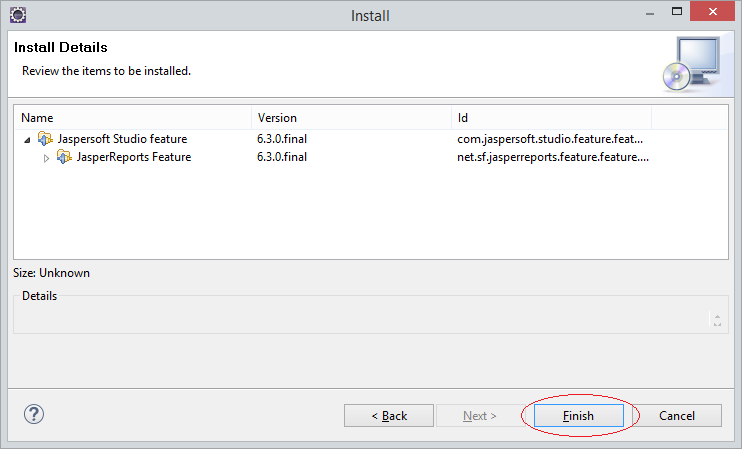Screen dimensions: 742x449
Task: Expand the JasperReports Feature node
Action: pyautogui.click(x=46, y=158)
